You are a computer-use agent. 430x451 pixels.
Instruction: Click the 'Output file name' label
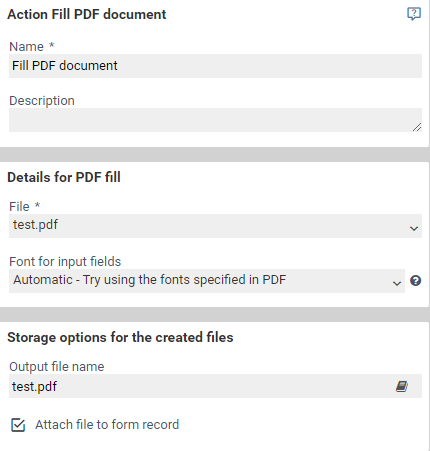(x=57, y=367)
